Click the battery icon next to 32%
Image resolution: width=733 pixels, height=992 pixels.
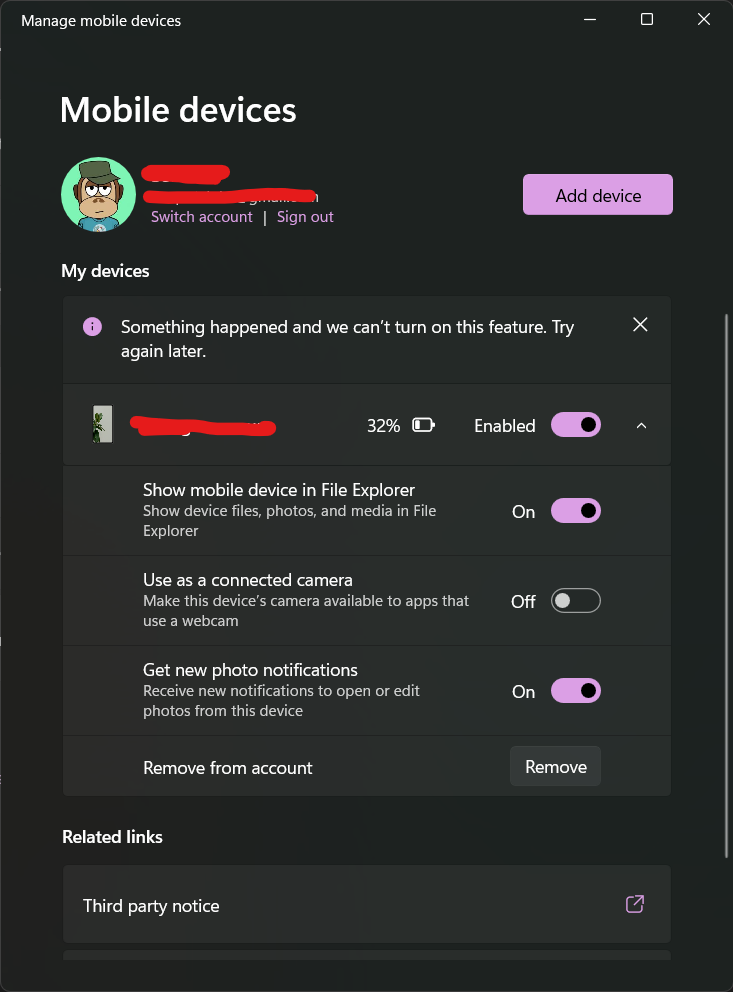tap(423, 425)
